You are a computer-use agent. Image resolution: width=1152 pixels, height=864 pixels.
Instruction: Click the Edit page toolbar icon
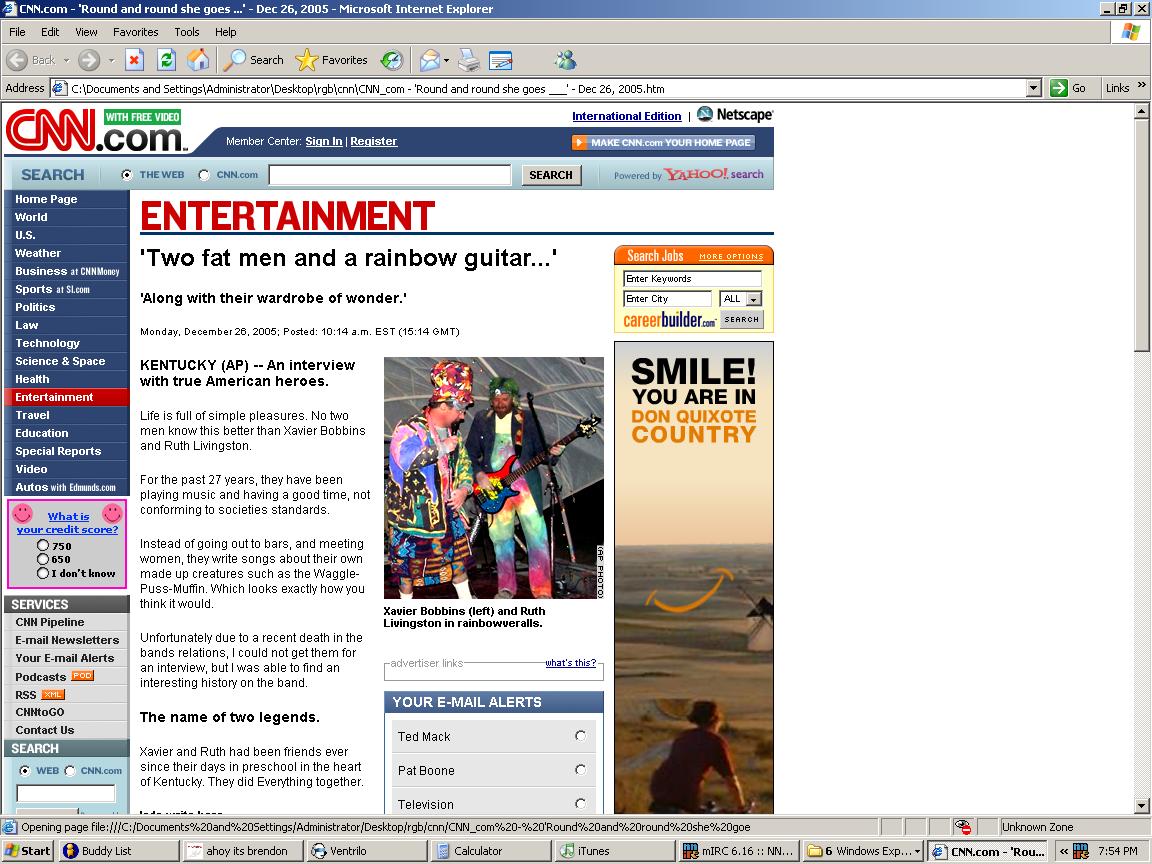click(x=500, y=60)
